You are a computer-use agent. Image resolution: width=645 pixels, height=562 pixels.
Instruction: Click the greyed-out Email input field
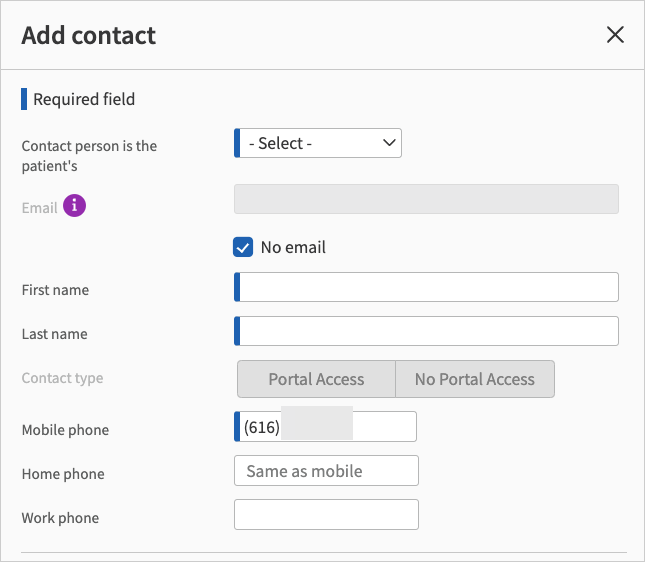[x=426, y=199]
